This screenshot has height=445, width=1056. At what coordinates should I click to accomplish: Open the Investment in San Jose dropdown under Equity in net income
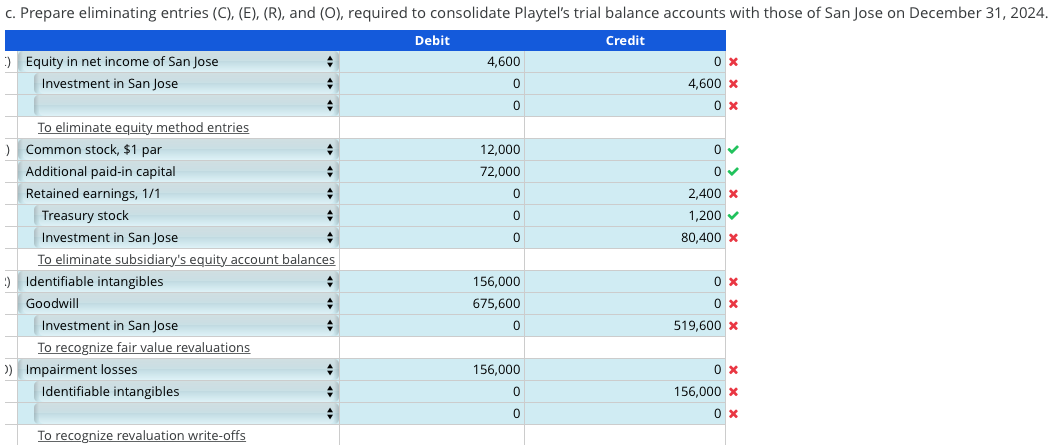point(187,84)
